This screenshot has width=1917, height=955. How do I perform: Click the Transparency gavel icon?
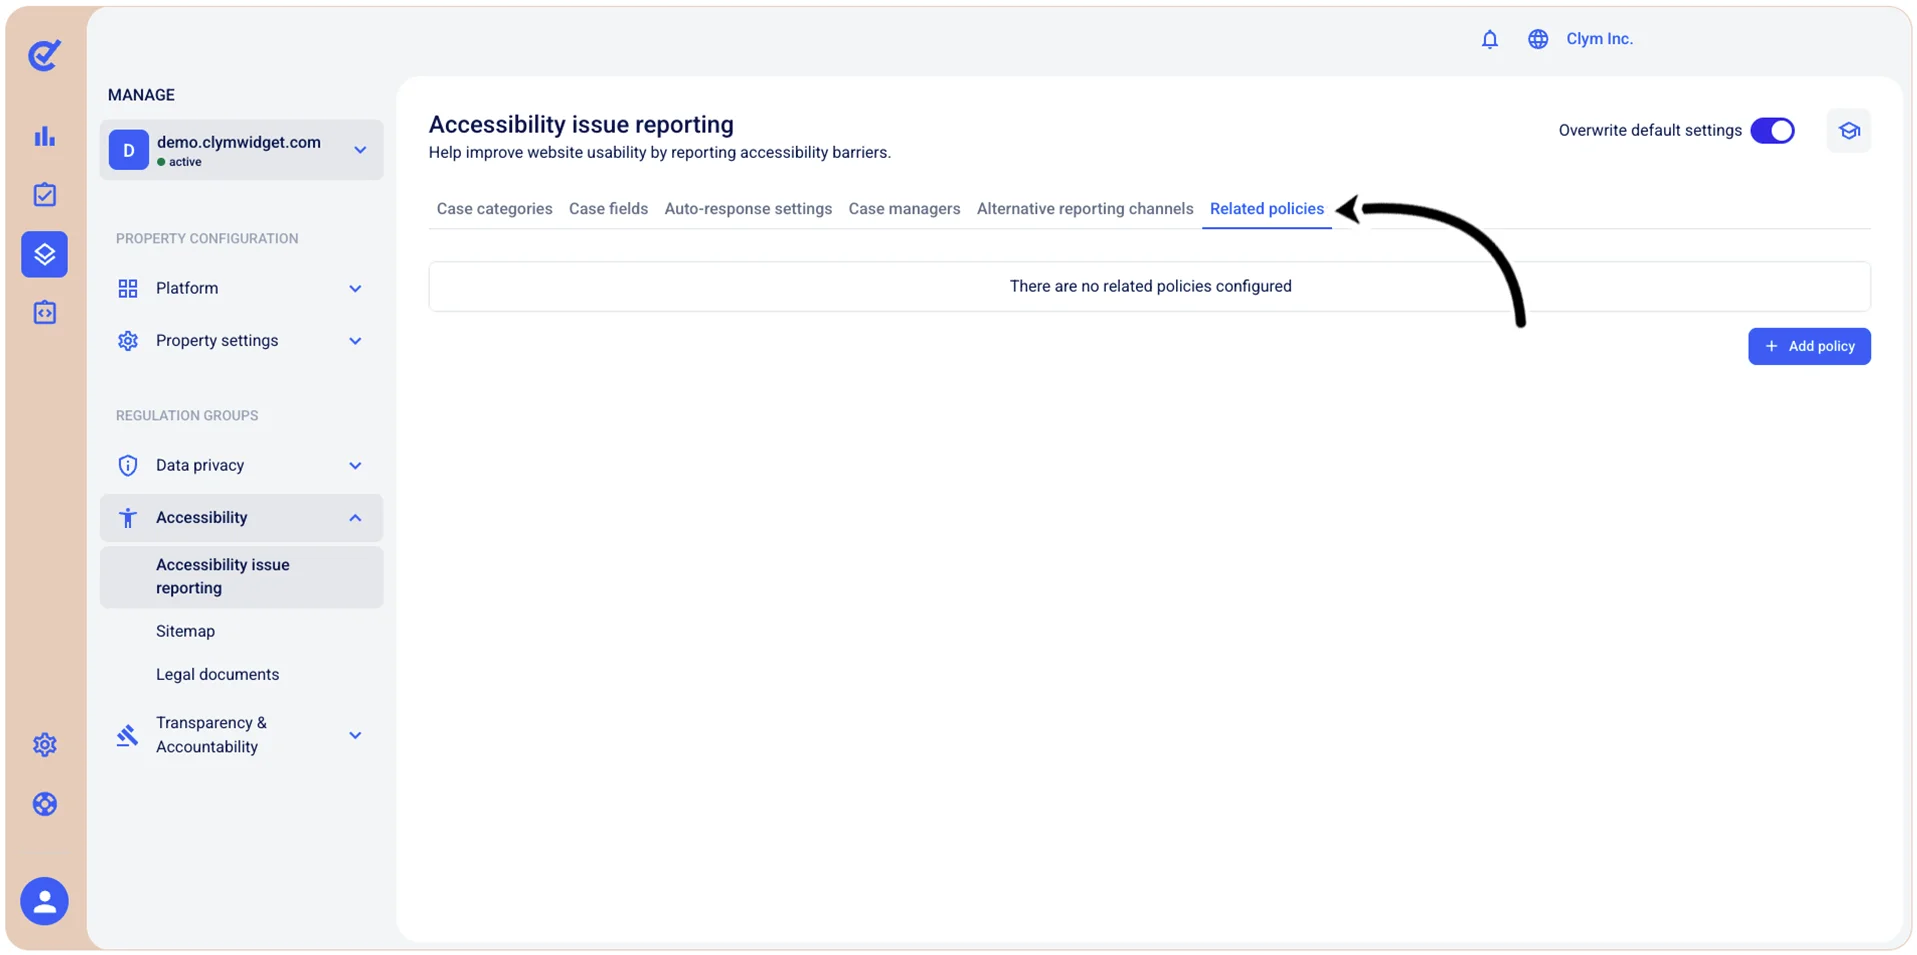coord(127,736)
